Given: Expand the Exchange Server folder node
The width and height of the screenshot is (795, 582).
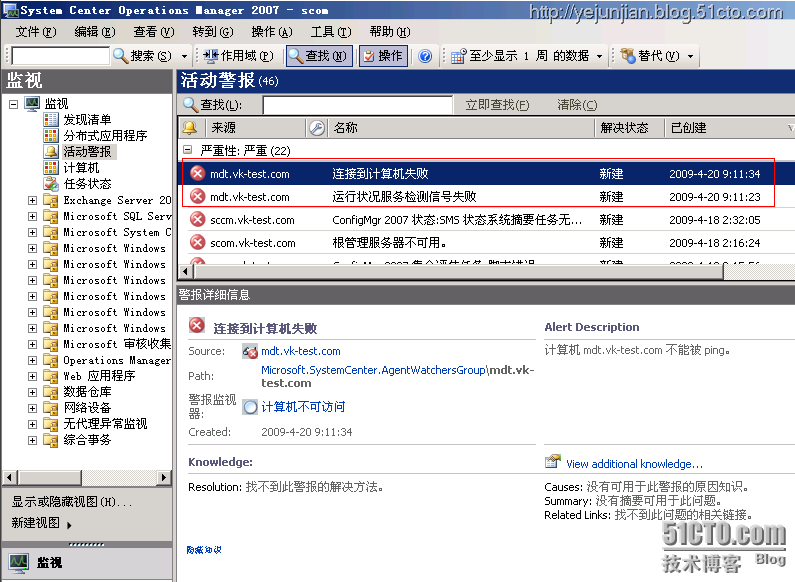Looking at the screenshot, I should pos(32,200).
